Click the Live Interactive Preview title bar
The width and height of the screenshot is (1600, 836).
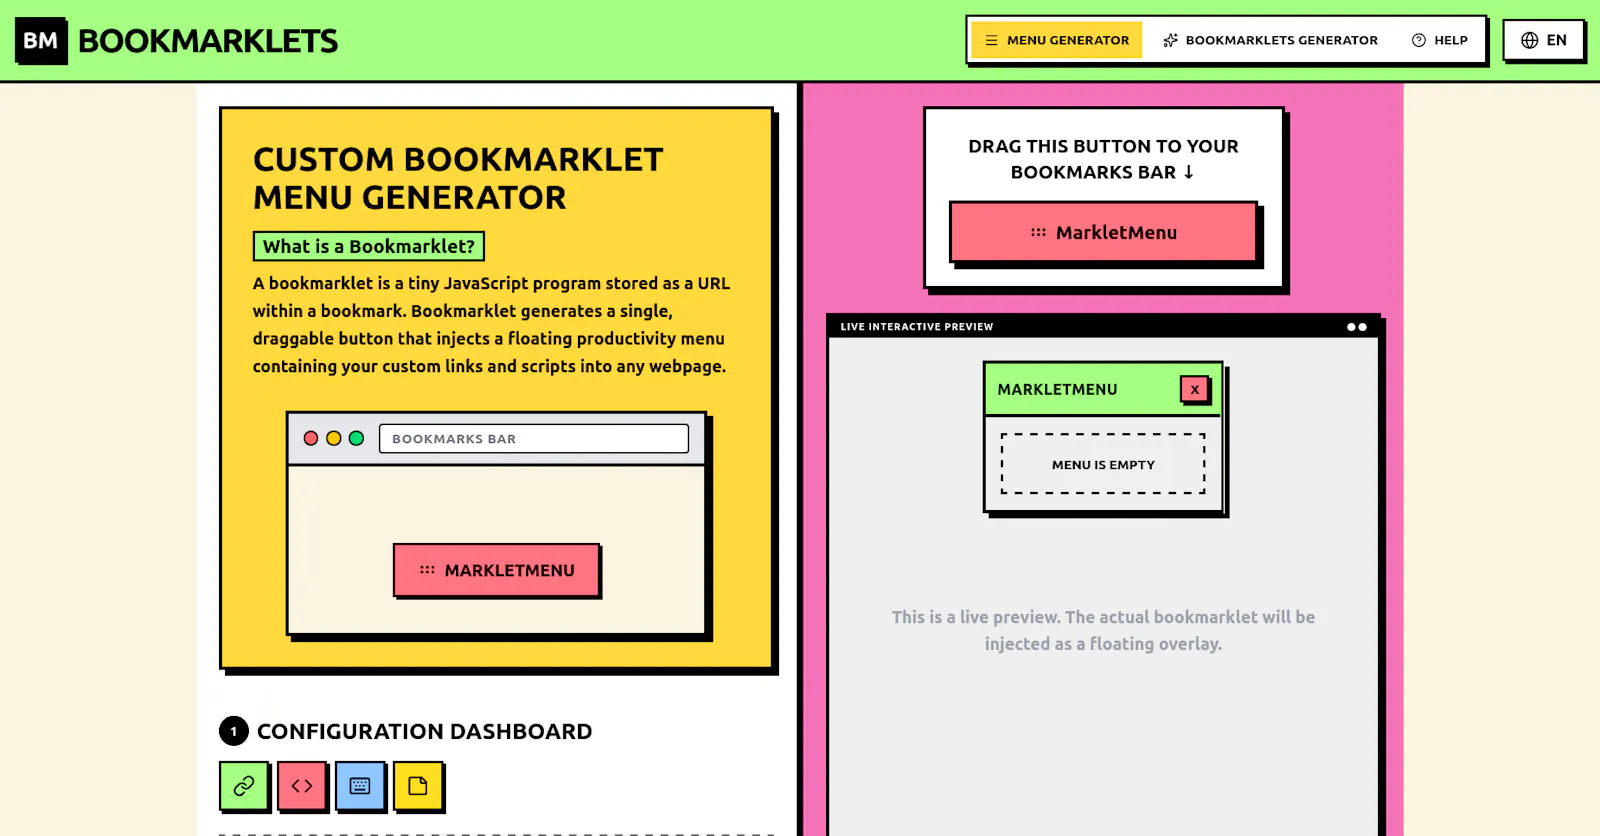click(1103, 326)
